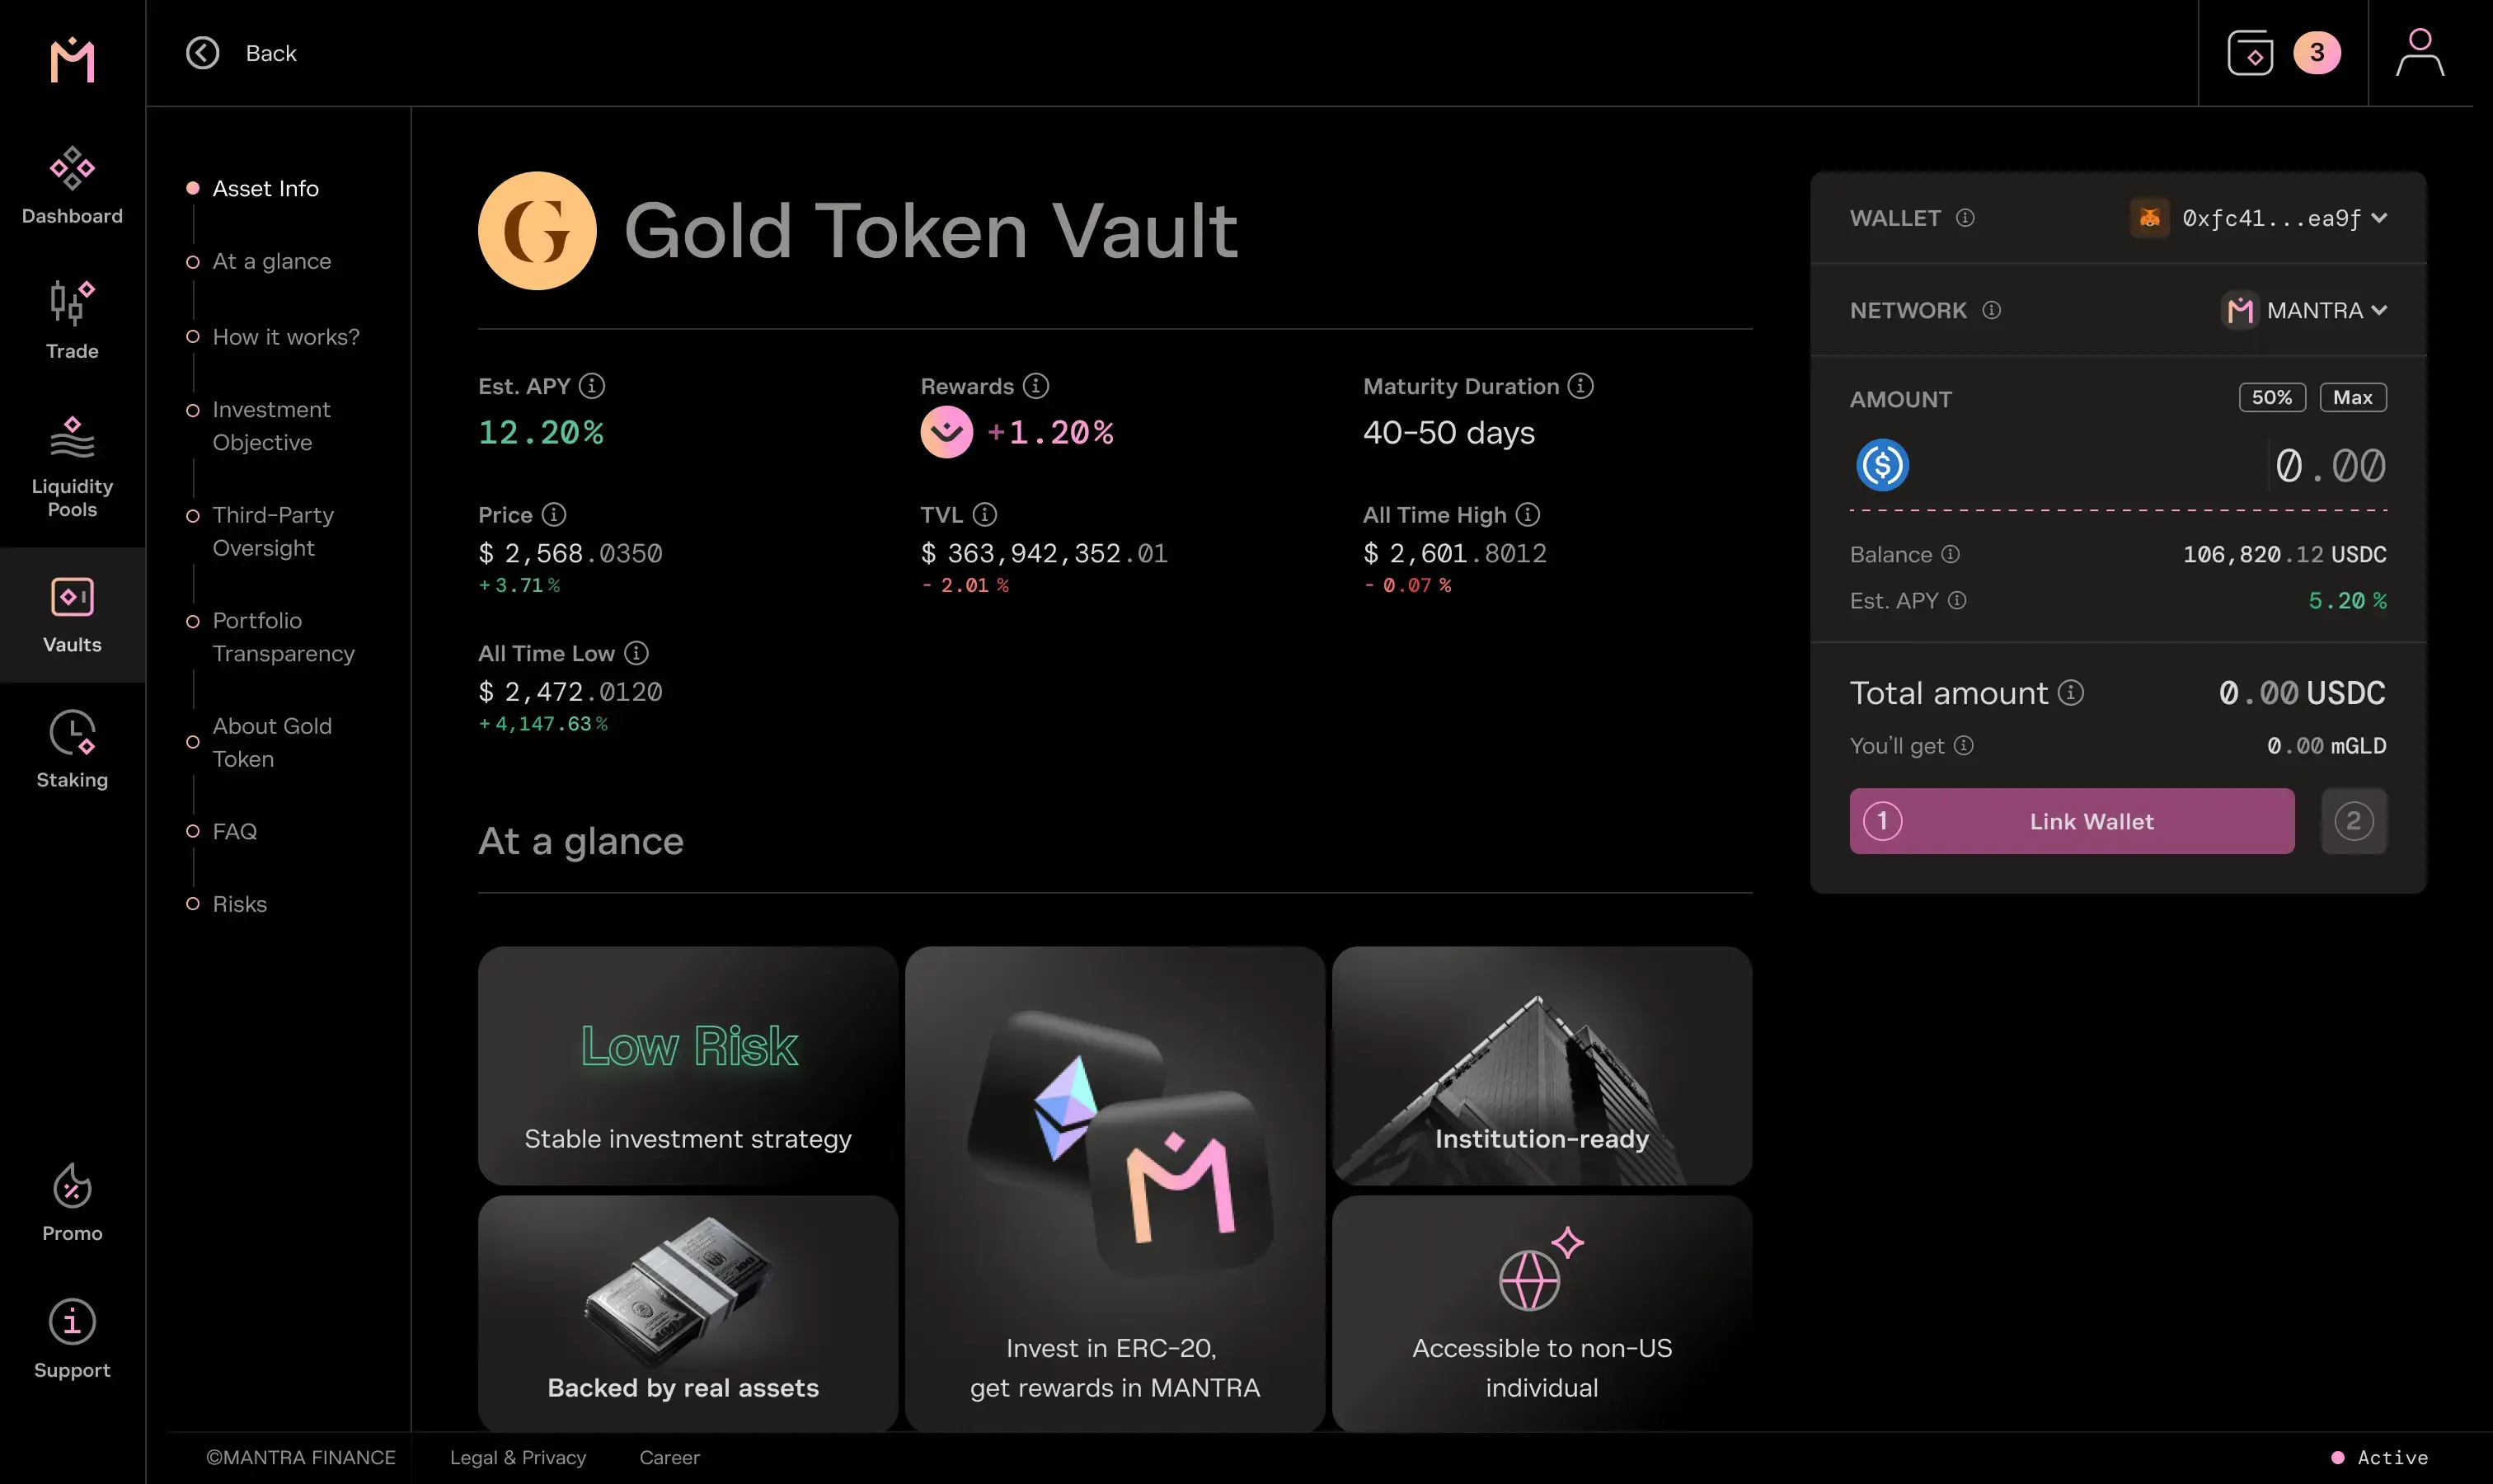Select the Max amount option

2352,398
